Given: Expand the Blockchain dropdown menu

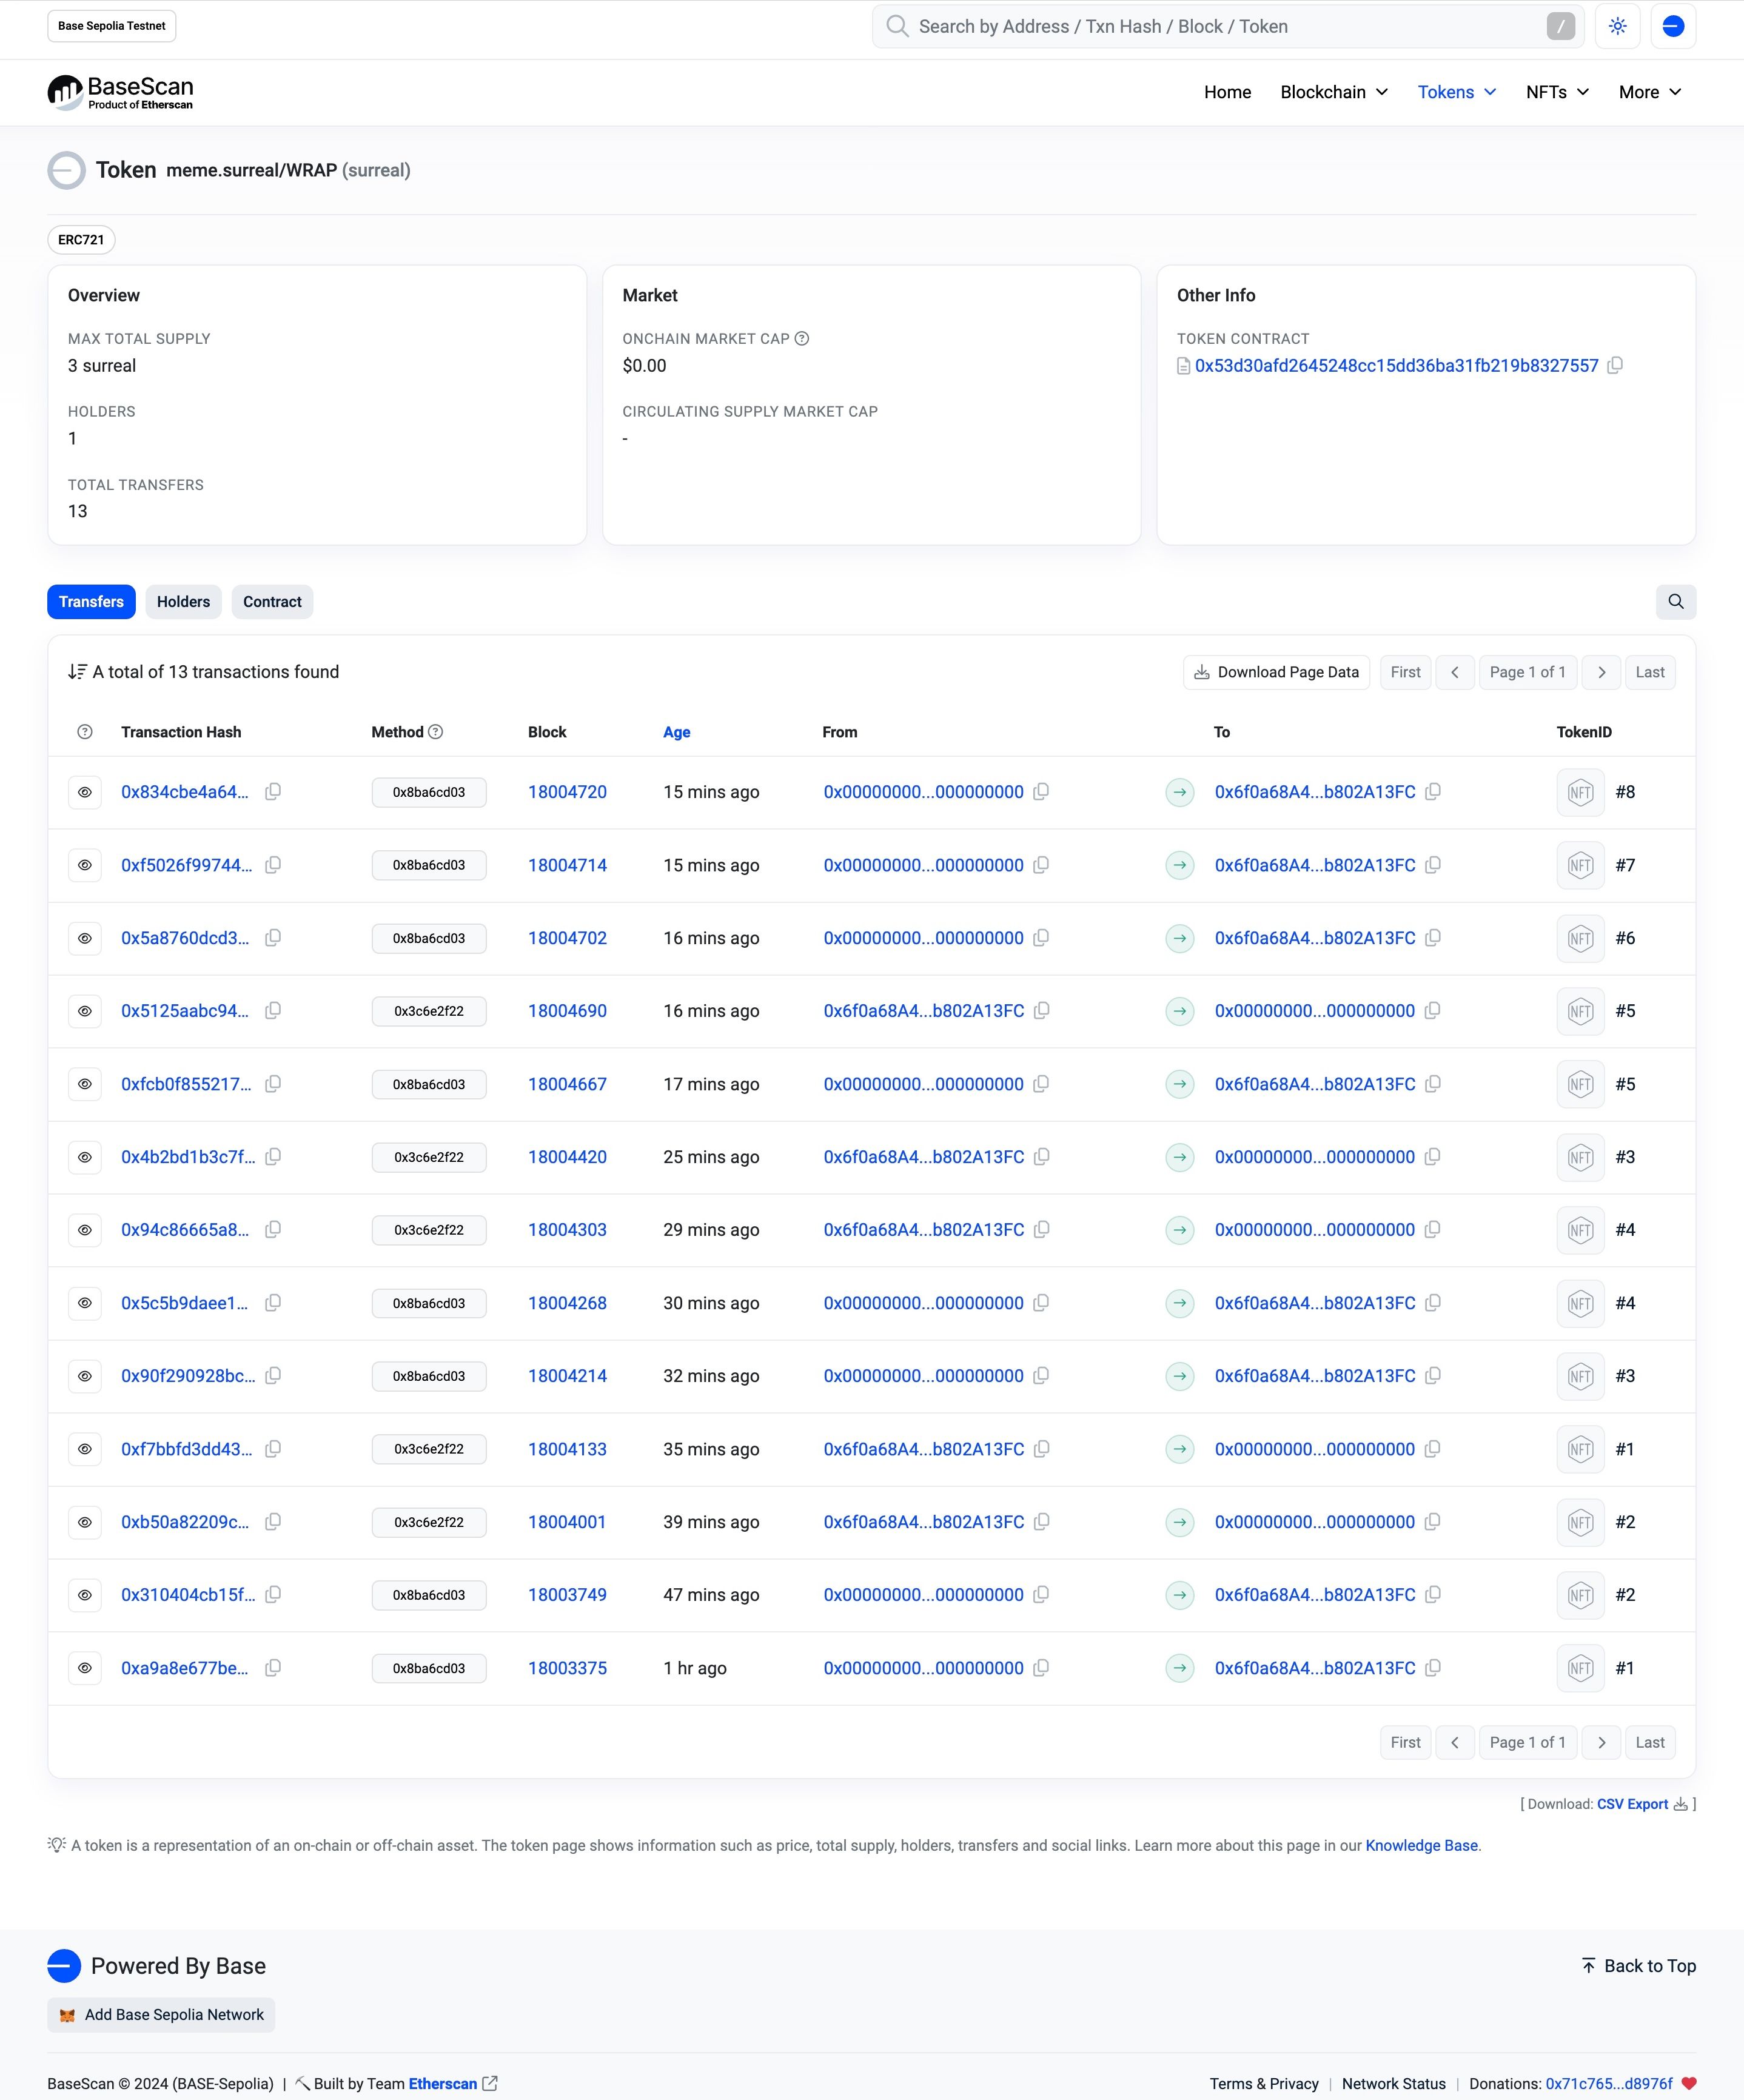Looking at the screenshot, I should point(1334,92).
